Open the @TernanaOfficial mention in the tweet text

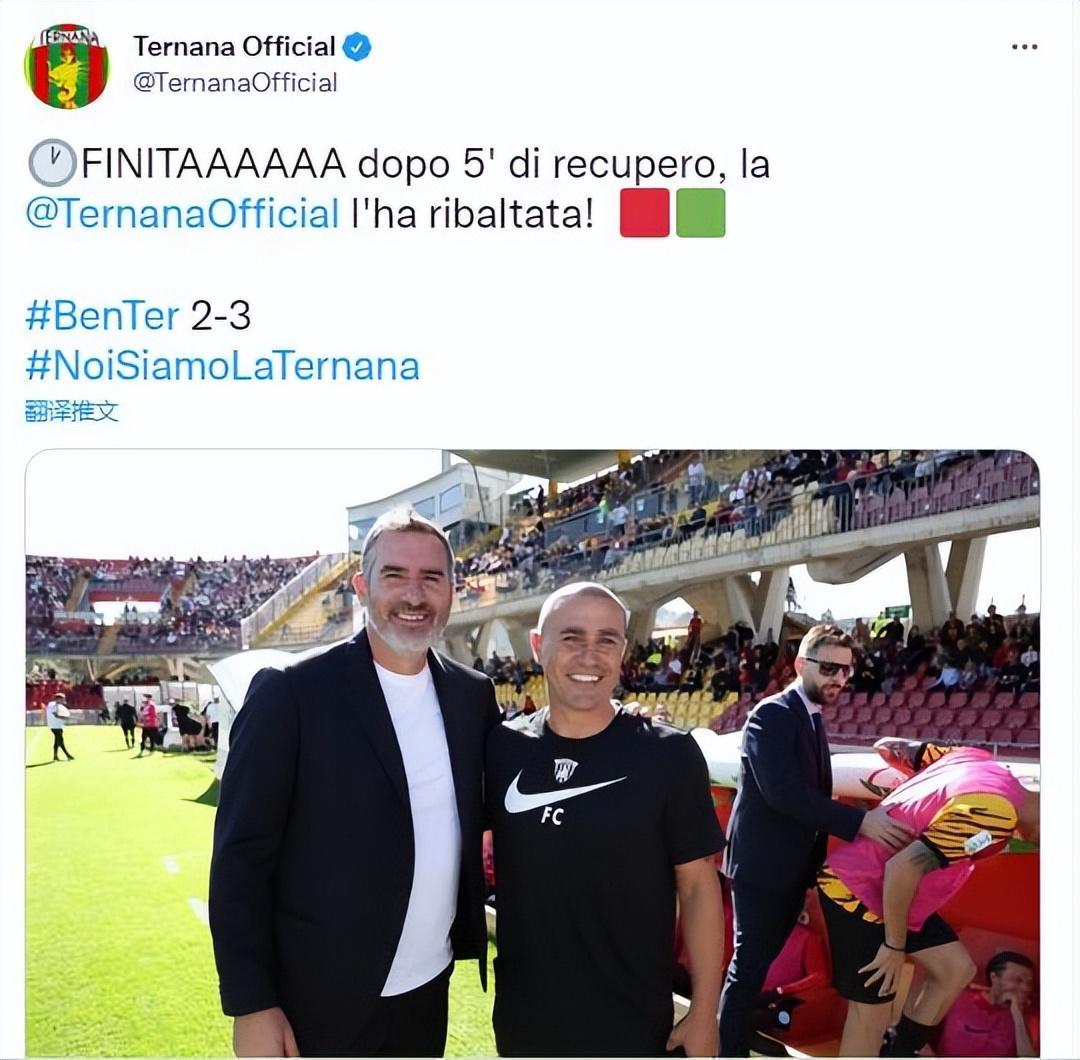183,214
